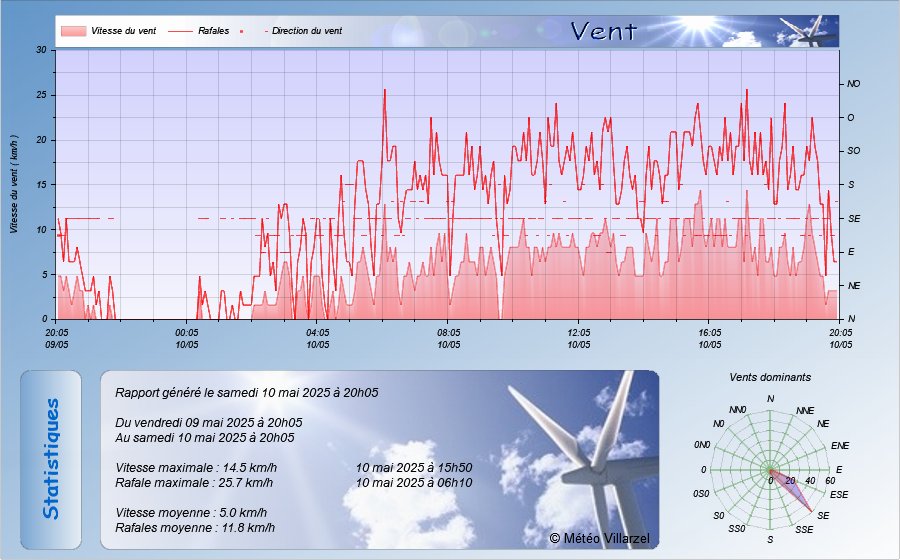Image resolution: width=900 pixels, height=560 pixels.
Task: Click the pink Vitesse du vent legend swatch
Action: coord(73,31)
